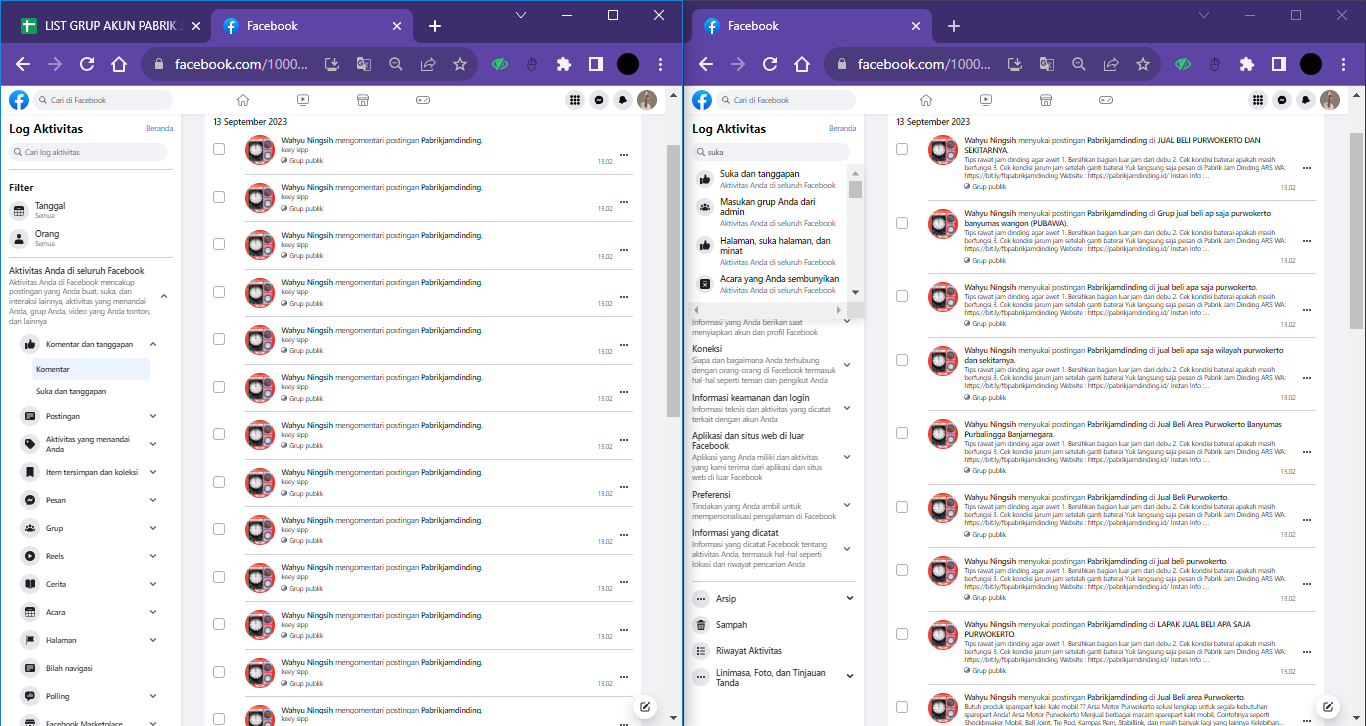Expand Item tersimpan dan koleksi section

click(x=153, y=472)
